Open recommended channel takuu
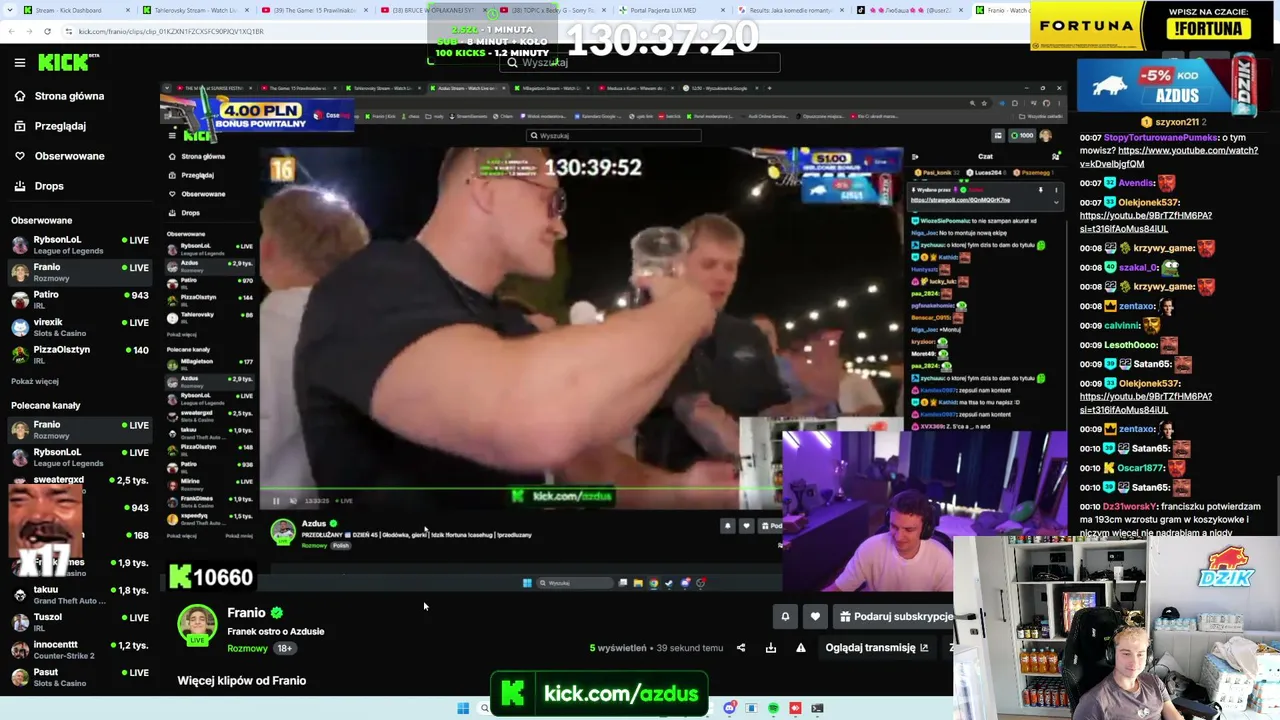Screen dimensions: 1280x720 tap(80, 594)
